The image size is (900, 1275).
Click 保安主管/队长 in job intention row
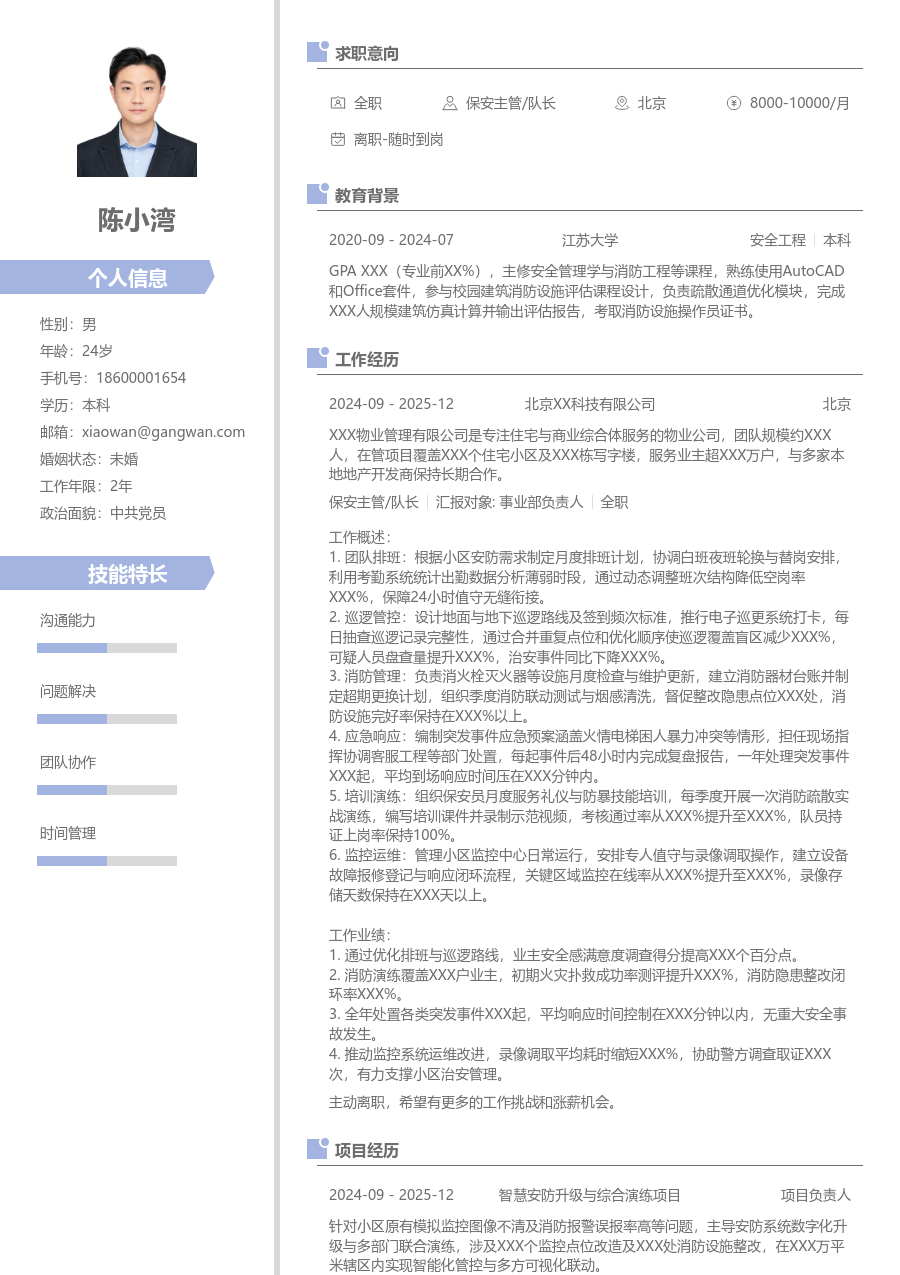click(511, 103)
